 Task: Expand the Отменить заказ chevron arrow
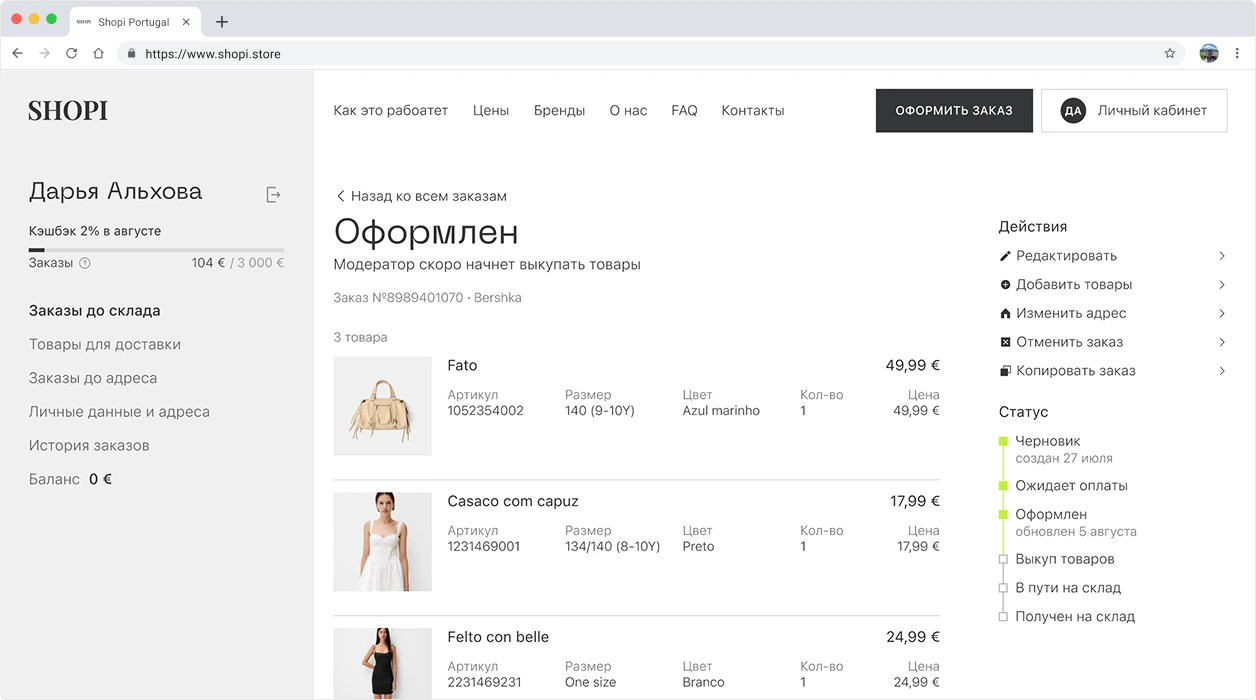coord(1221,342)
